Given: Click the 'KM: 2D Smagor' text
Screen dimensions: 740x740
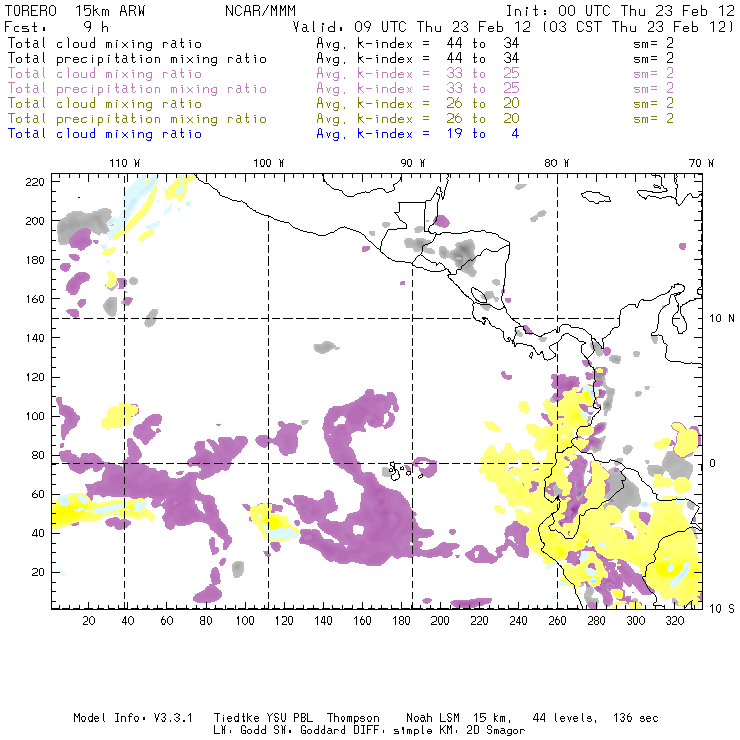Looking at the screenshot, I should pyautogui.click(x=481, y=731).
